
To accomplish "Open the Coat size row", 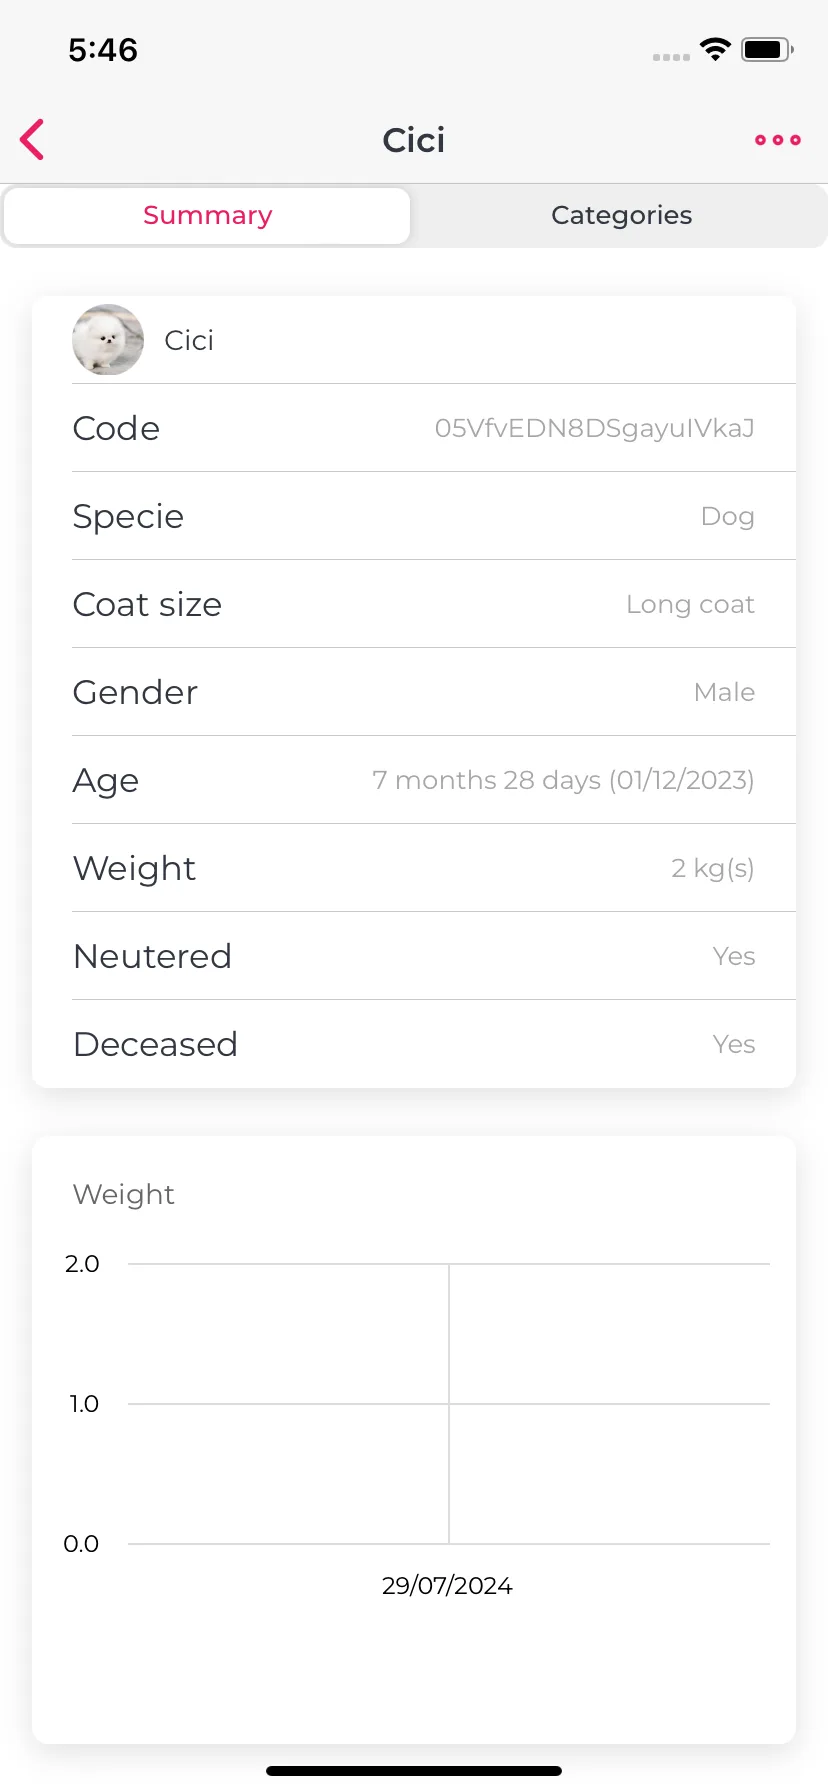I will coord(414,604).
